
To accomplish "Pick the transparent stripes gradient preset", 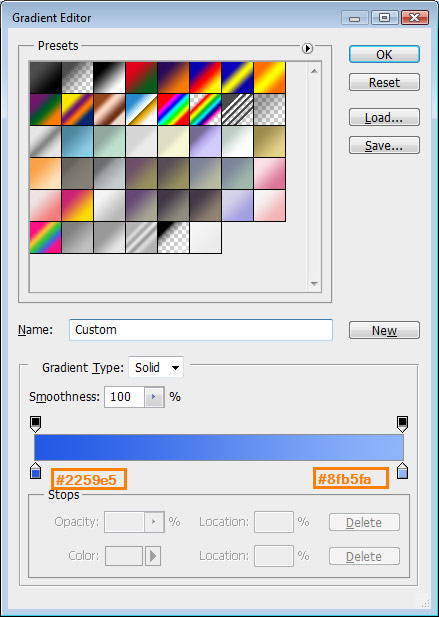I will pyautogui.click(x=238, y=109).
